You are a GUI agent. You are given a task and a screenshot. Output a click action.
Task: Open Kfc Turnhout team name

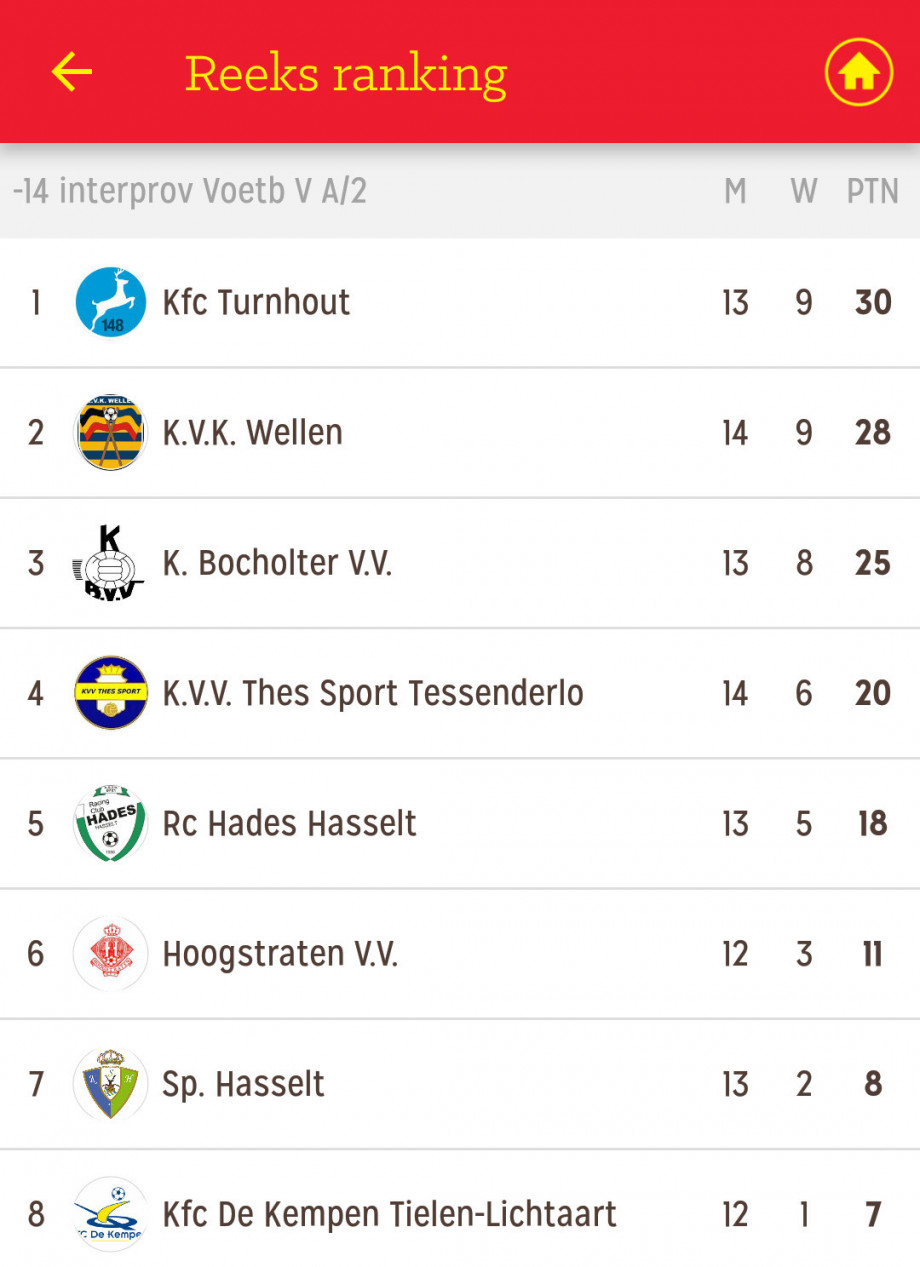click(256, 302)
